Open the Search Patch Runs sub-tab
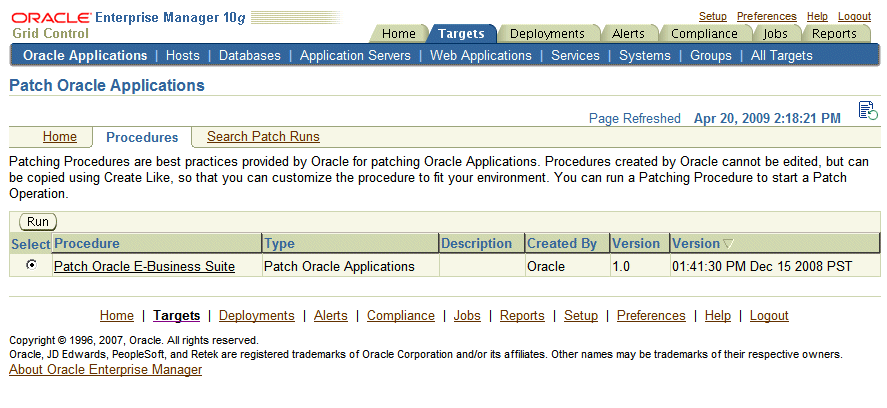This screenshot has height=408, width=887. click(263, 136)
